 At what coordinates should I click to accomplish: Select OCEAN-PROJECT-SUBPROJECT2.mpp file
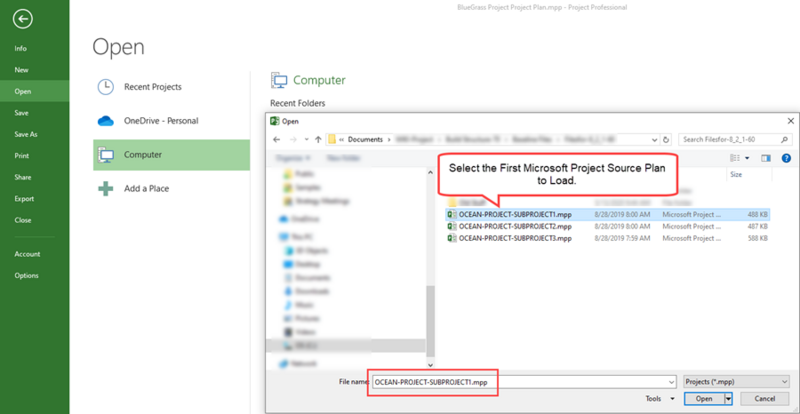[x=608, y=226]
